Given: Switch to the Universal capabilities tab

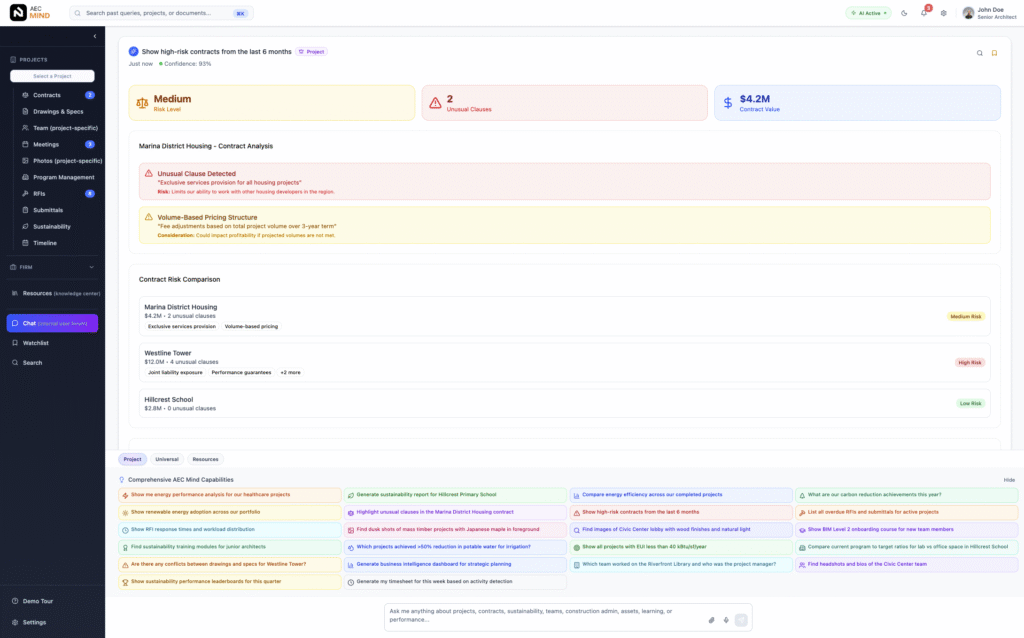Looking at the screenshot, I should (168, 459).
